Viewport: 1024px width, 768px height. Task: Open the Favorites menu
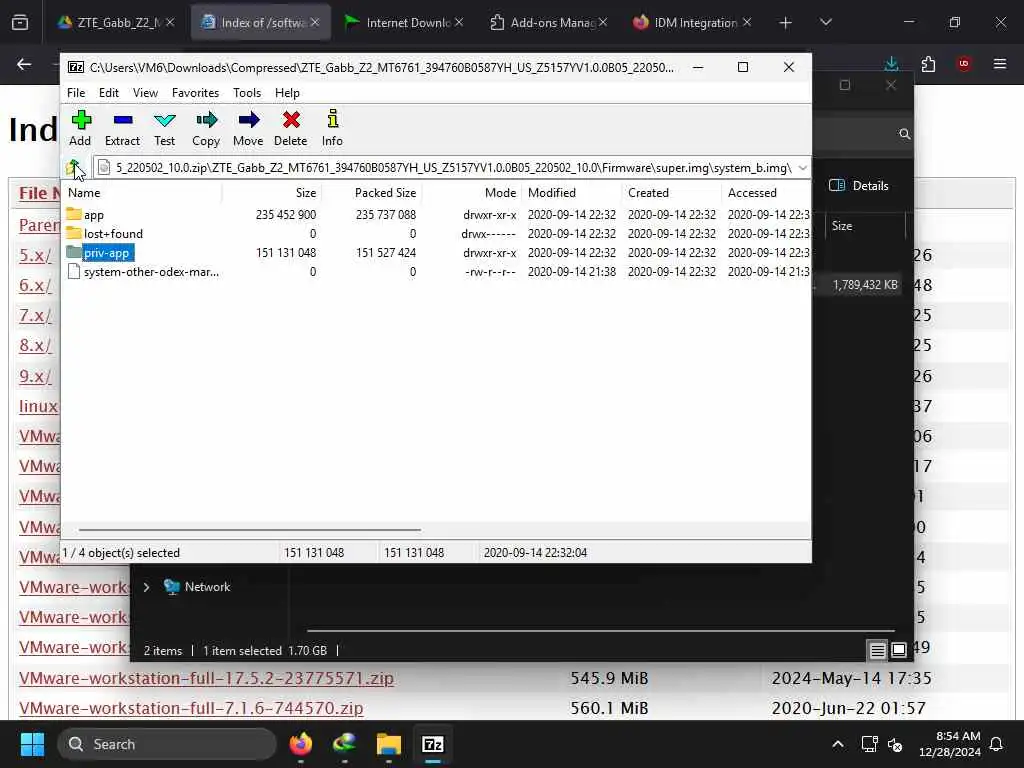(195, 93)
